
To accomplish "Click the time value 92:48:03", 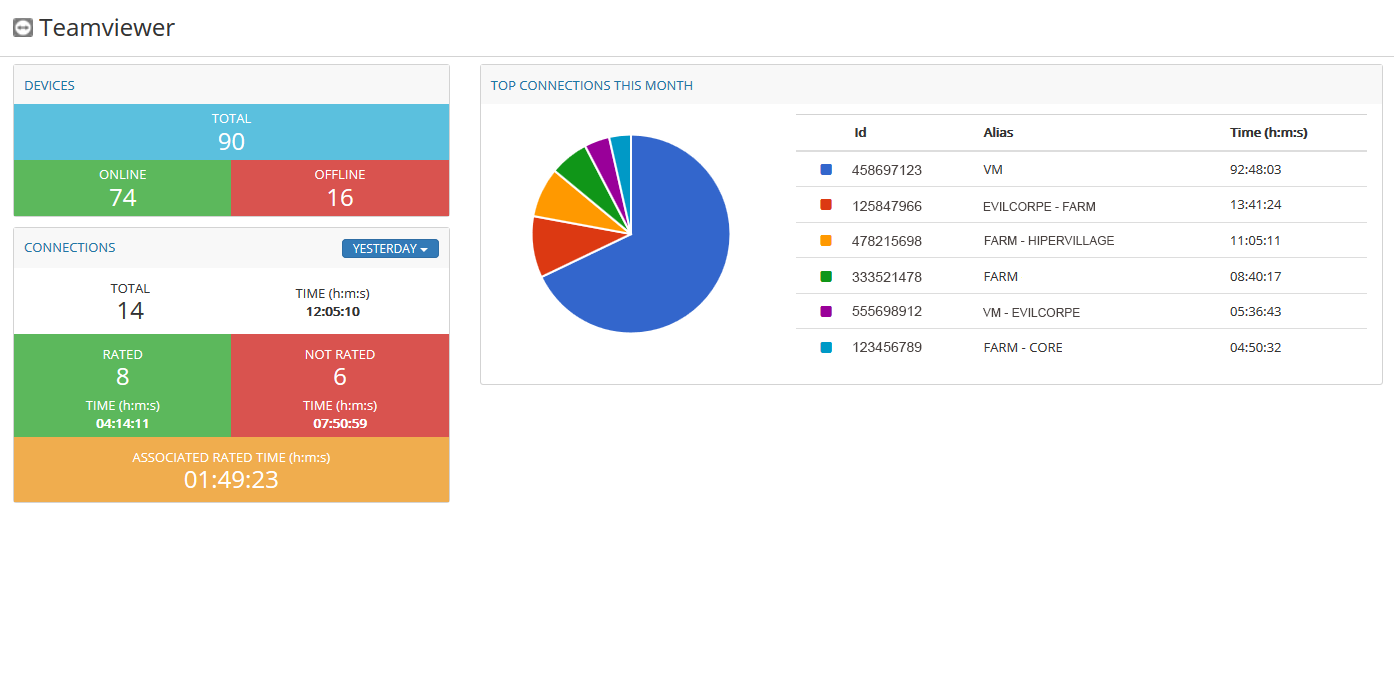I will (x=1255, y=170).
